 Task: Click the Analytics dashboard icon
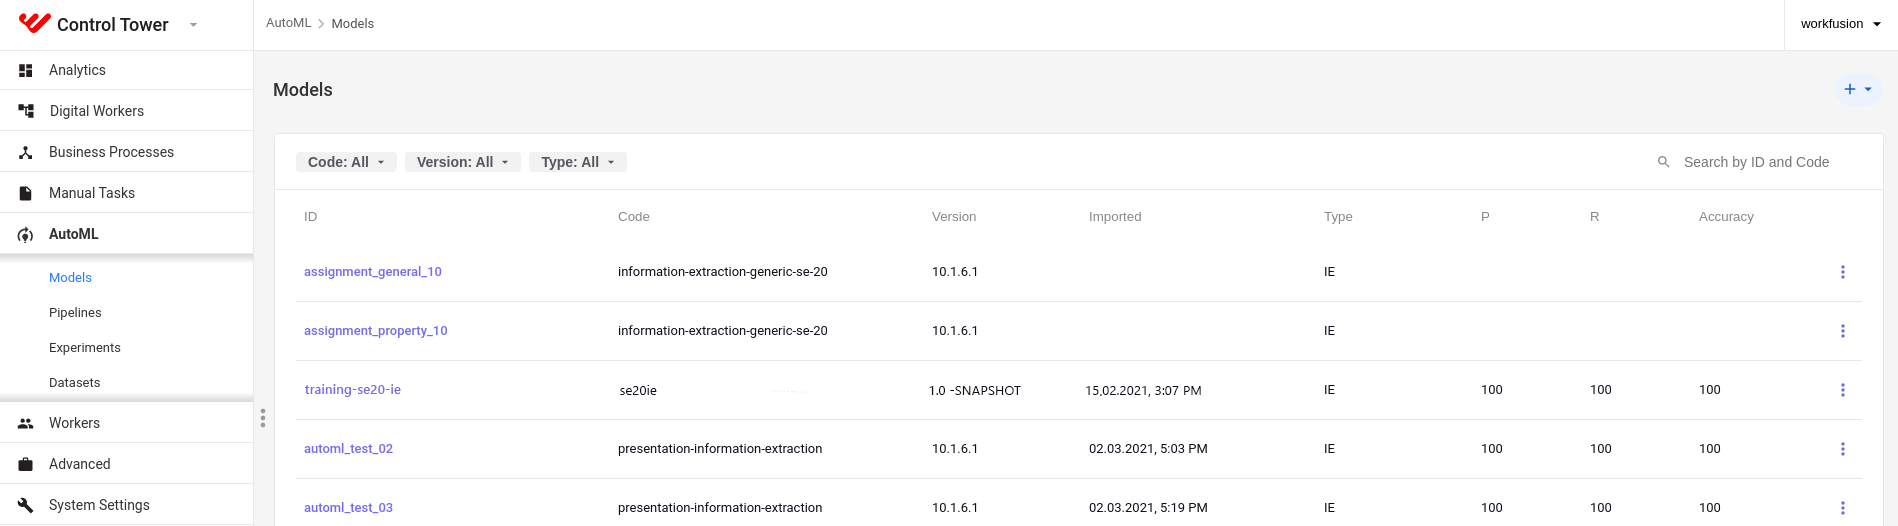tap(26, 70)
